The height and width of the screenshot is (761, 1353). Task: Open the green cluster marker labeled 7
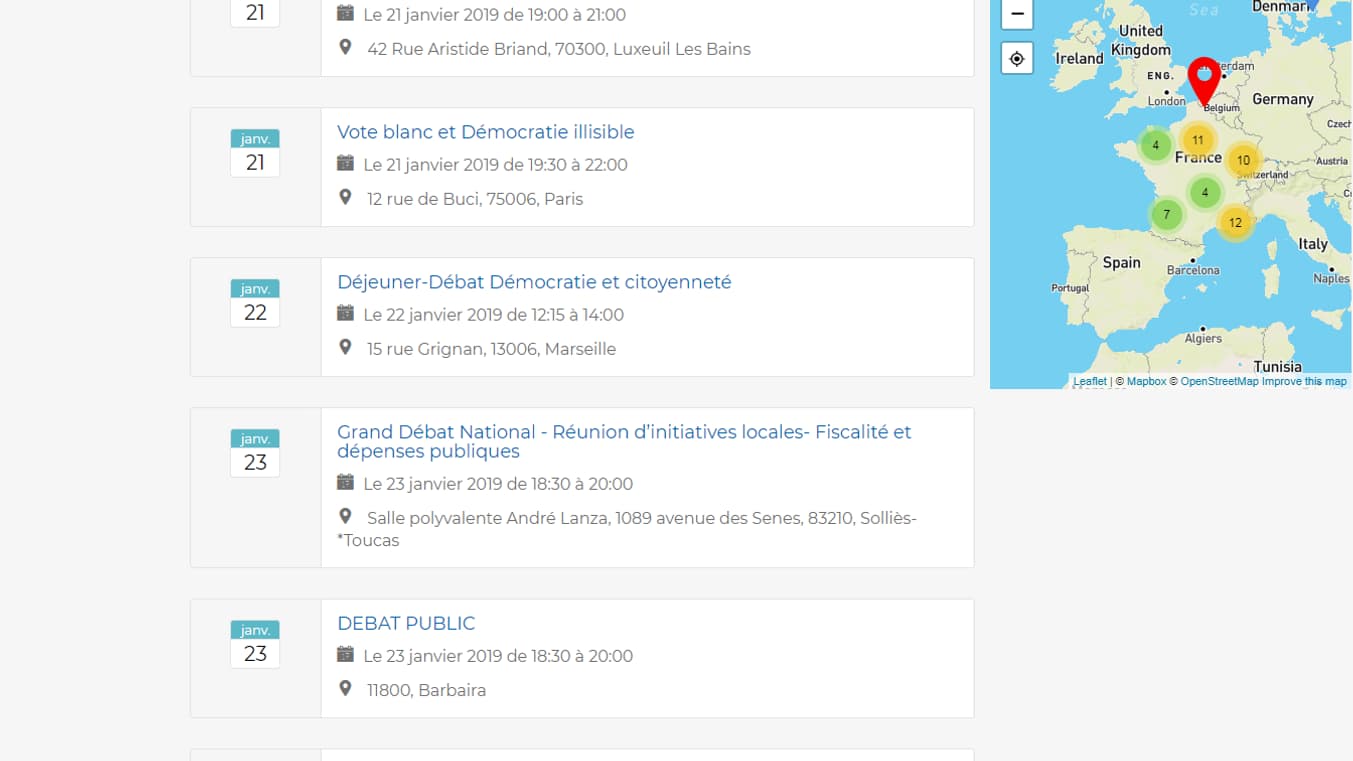coord(1166,215)
